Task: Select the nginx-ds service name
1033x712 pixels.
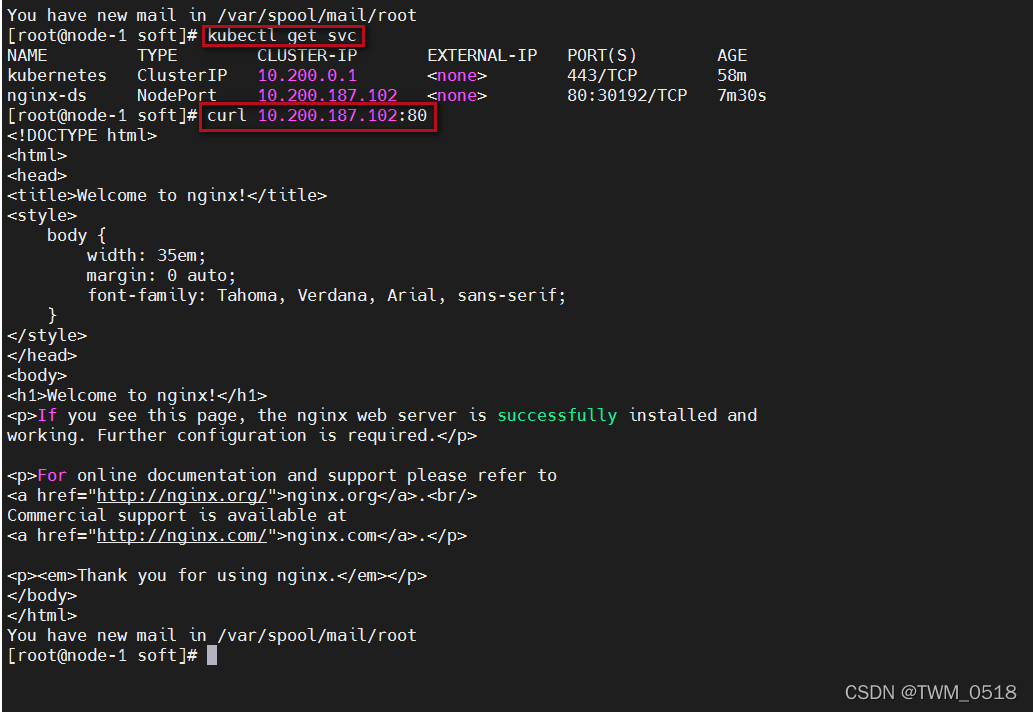Action: pos(47,96)
